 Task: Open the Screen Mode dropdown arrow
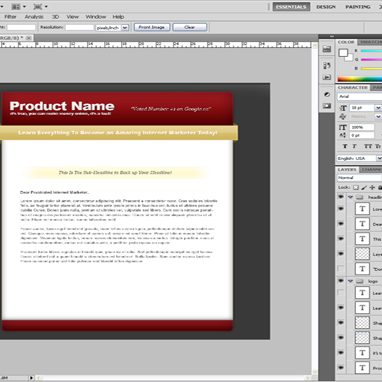click(46, 6)
